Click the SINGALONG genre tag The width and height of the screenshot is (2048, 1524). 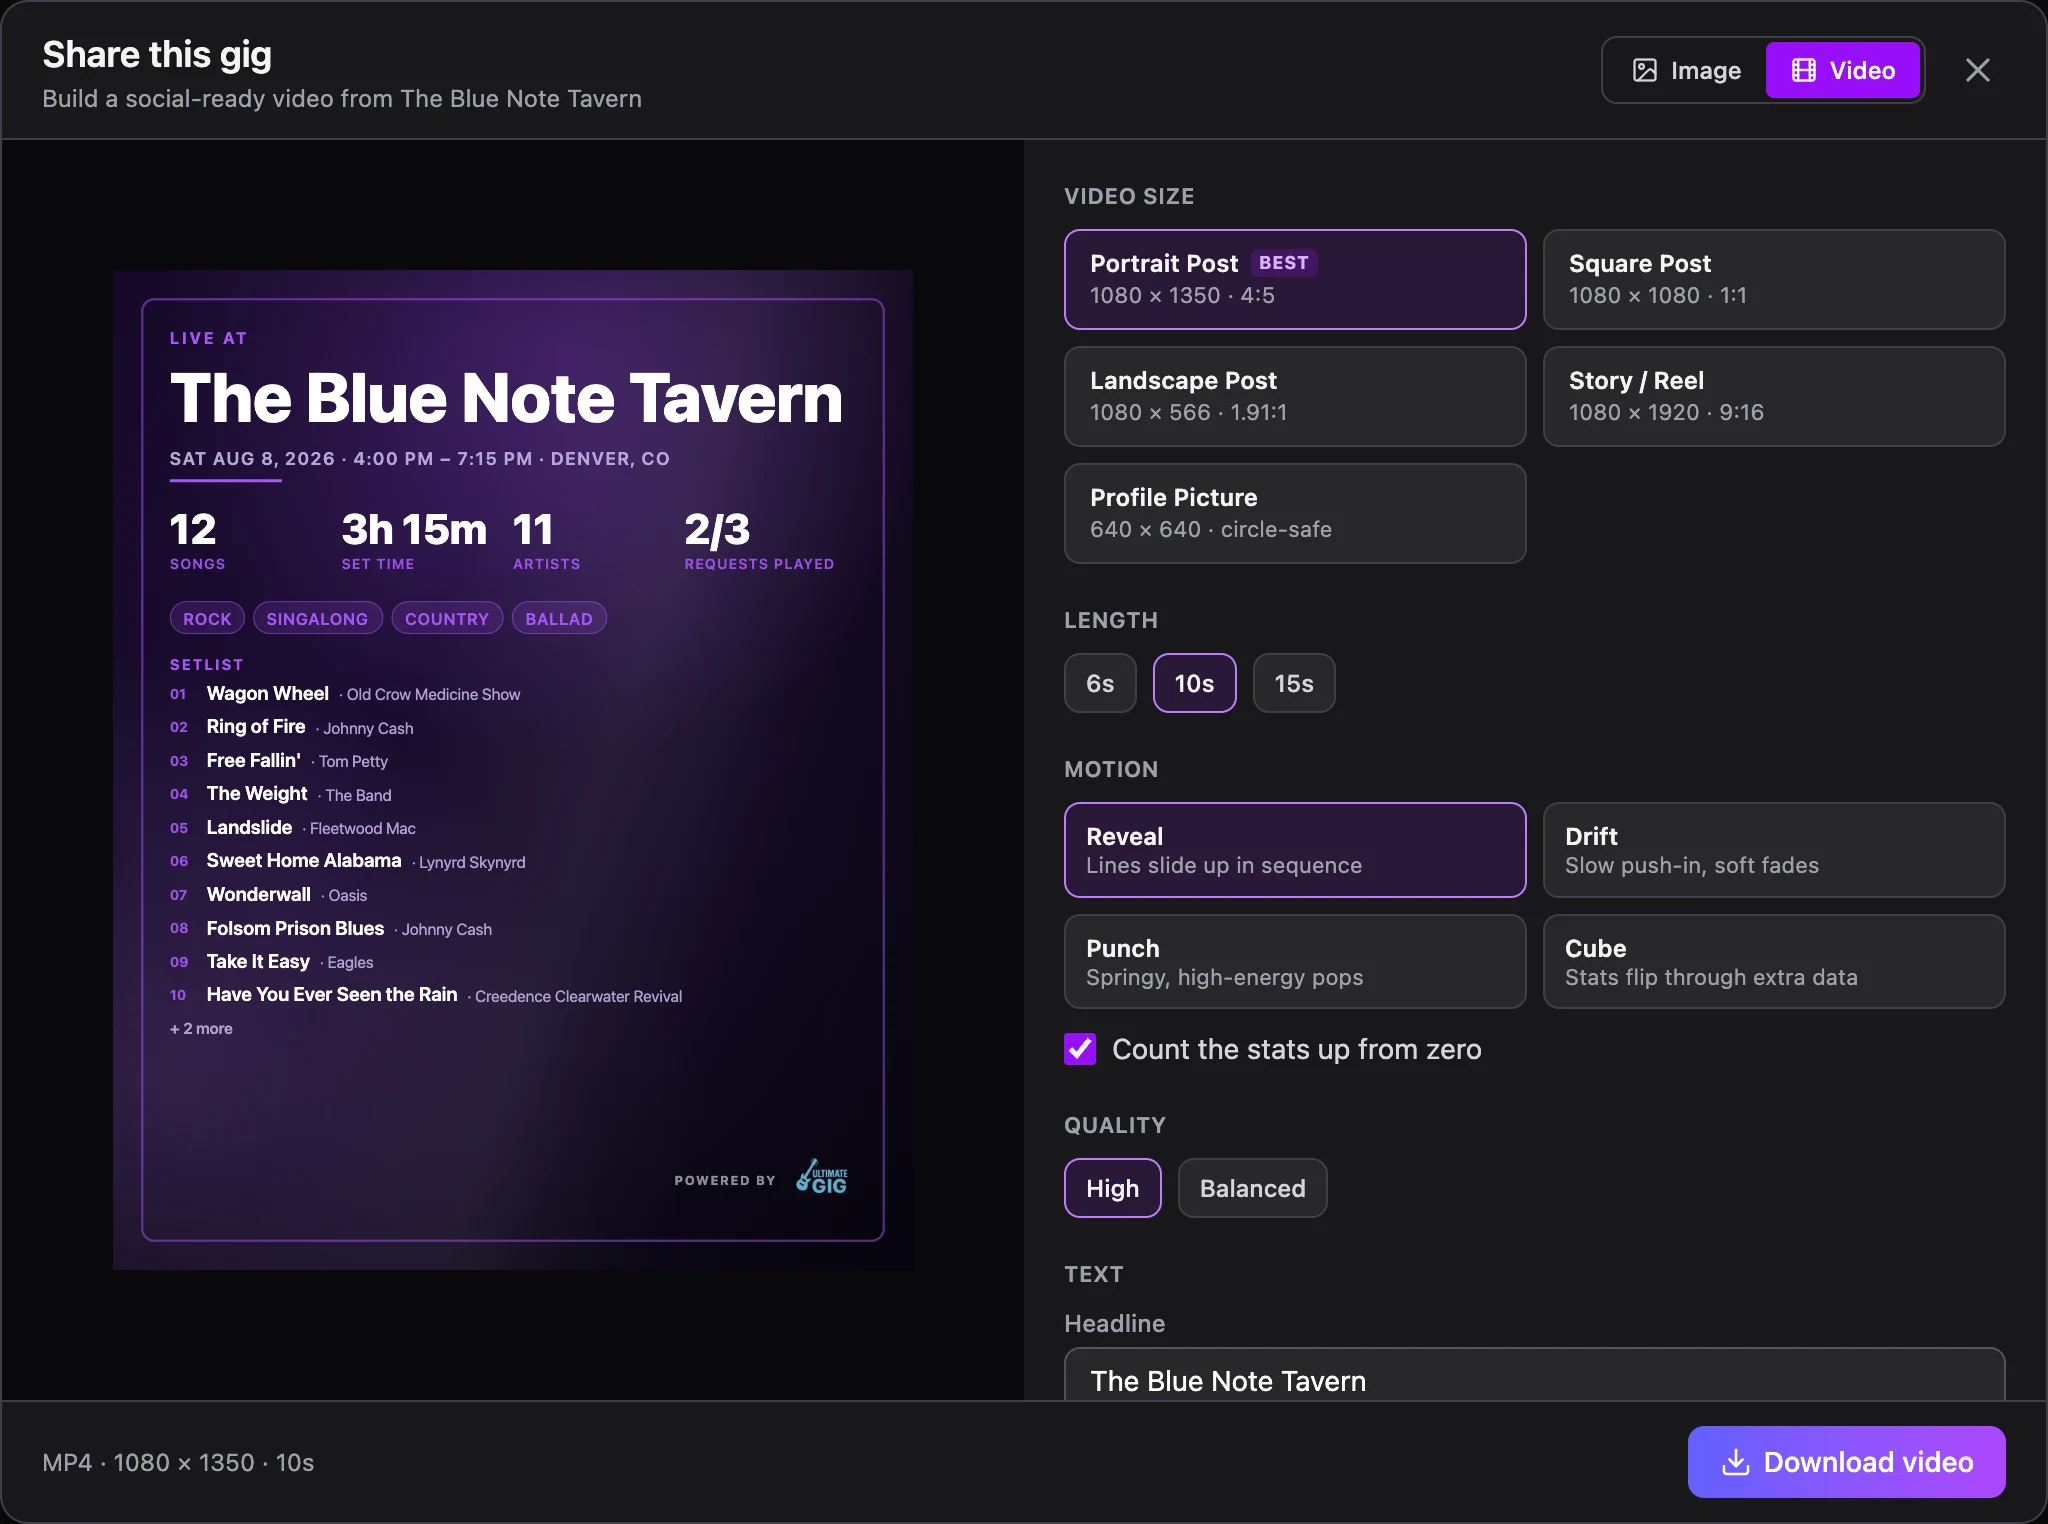point(317,619)
